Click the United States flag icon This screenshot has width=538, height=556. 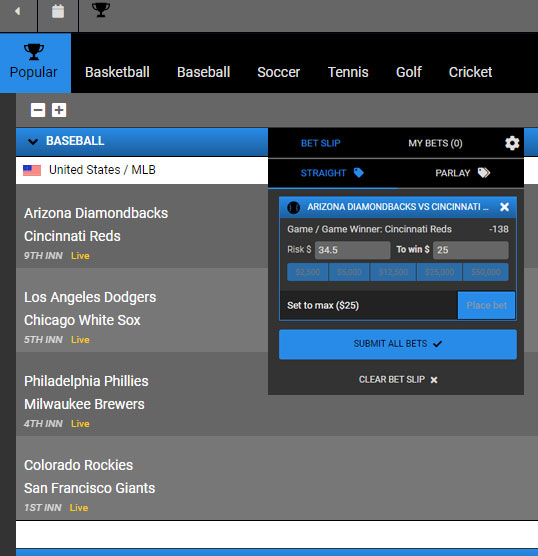[x=32, y=170]
